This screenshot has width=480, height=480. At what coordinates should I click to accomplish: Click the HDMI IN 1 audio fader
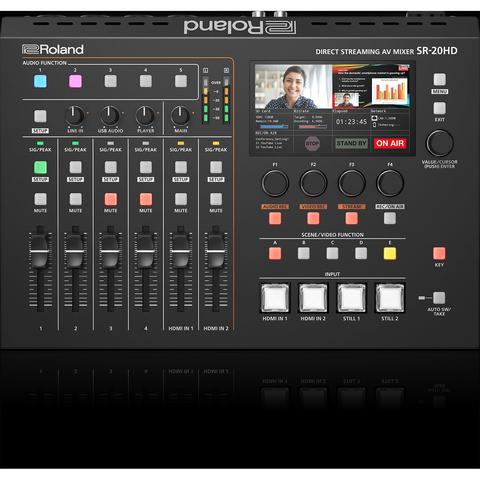181,251
